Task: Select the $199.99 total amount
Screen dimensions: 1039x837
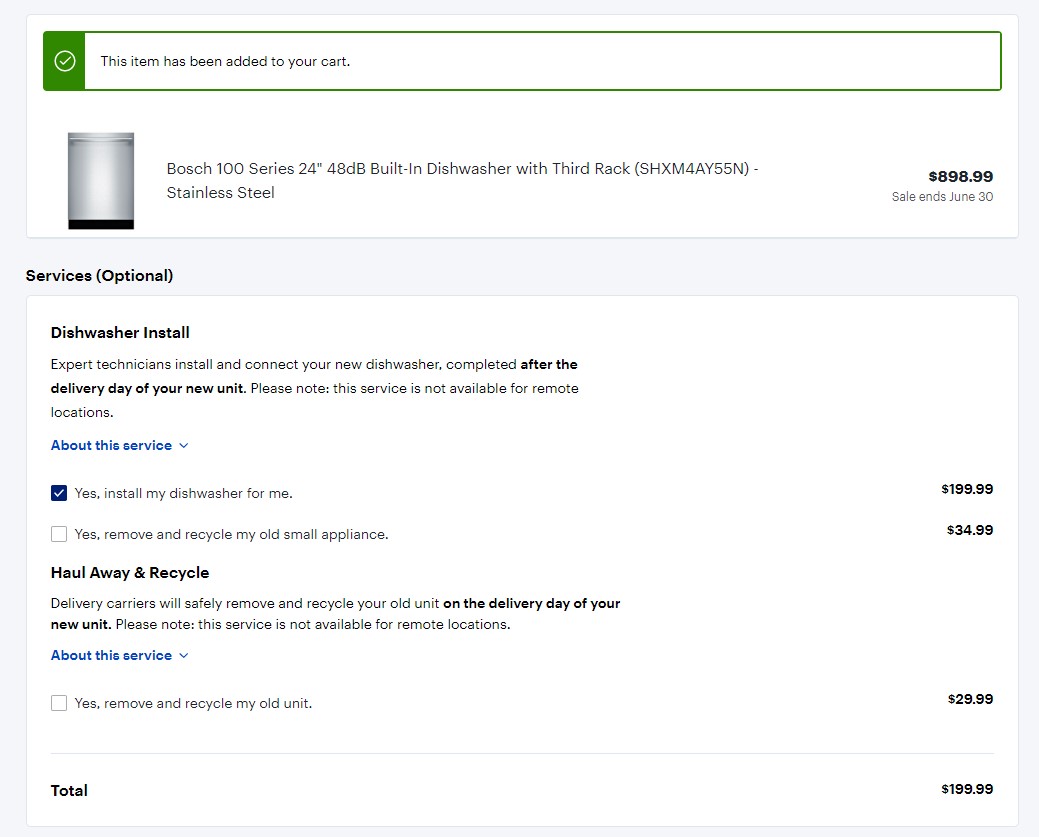Action: (x=967, y=789)
